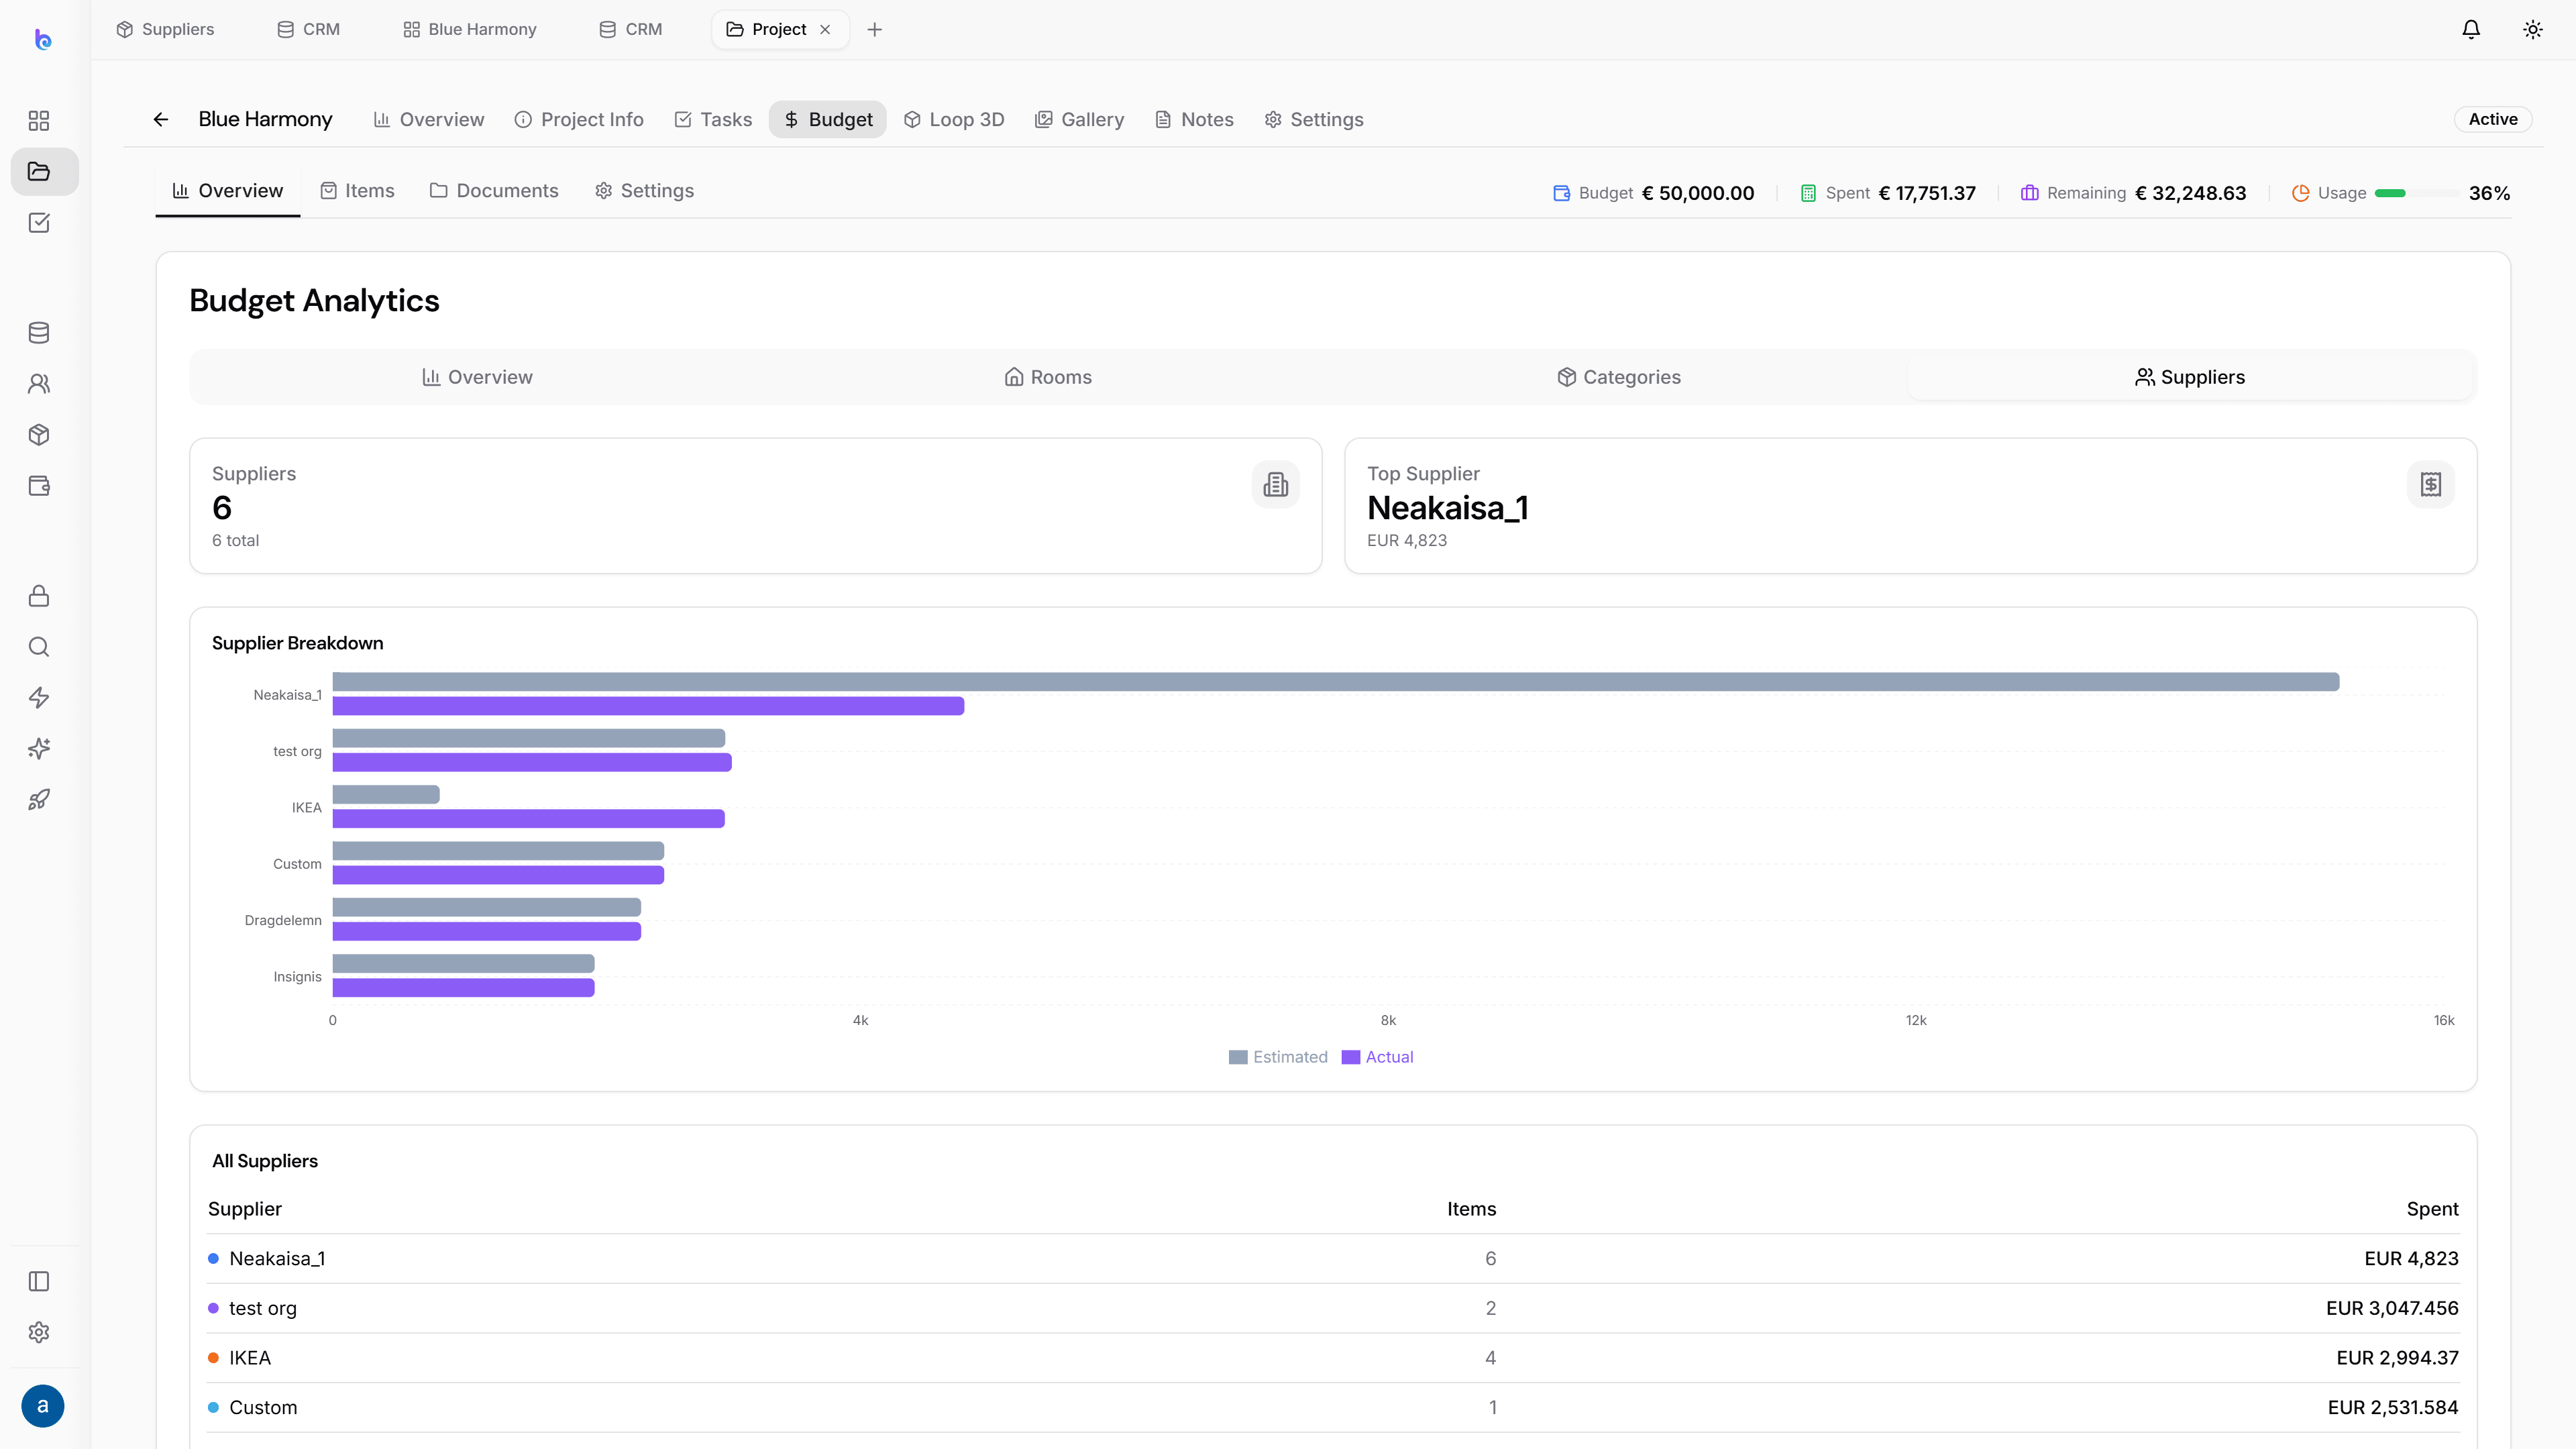Switch to the Categories analytics tab
2576x1449 pixels.
[1618, 377]
